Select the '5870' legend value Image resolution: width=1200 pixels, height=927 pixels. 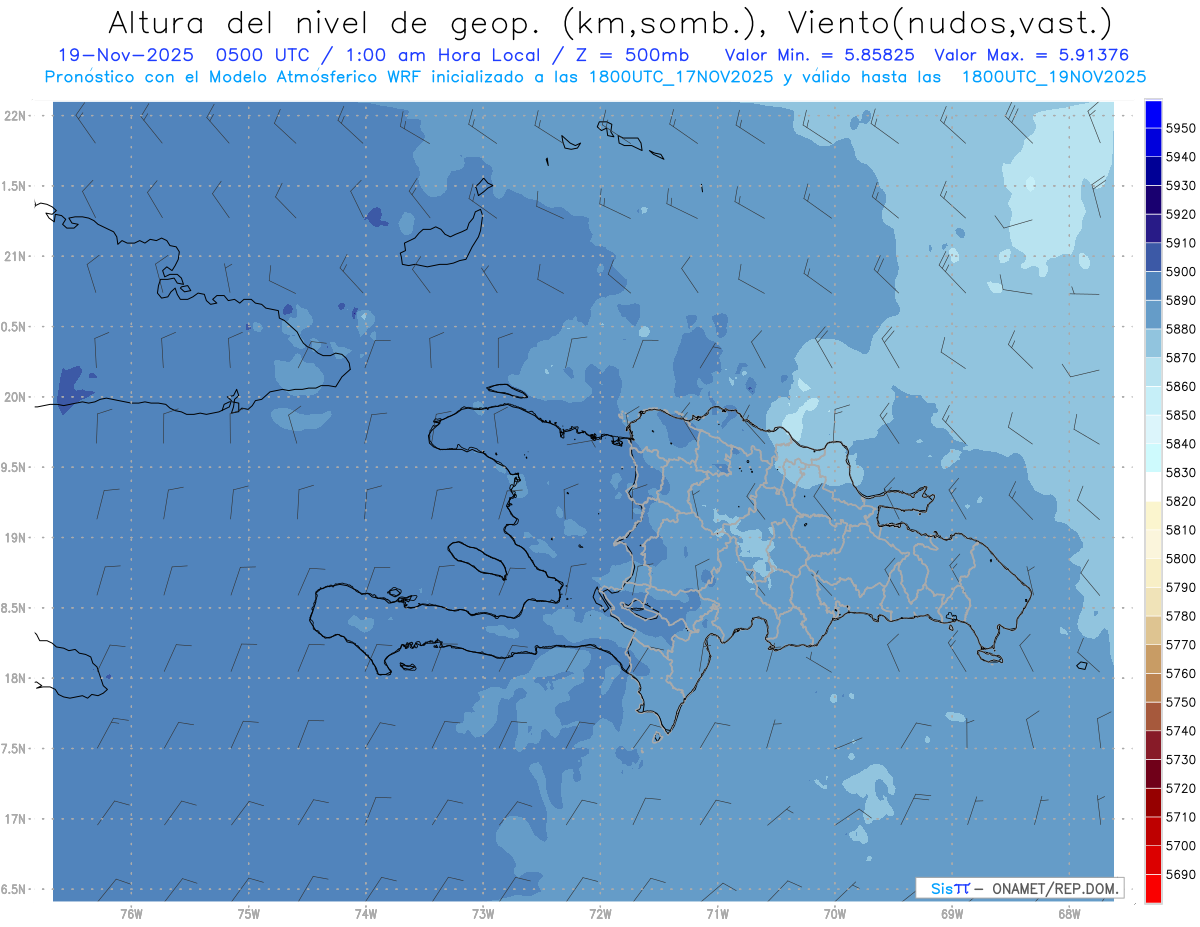1181,357
